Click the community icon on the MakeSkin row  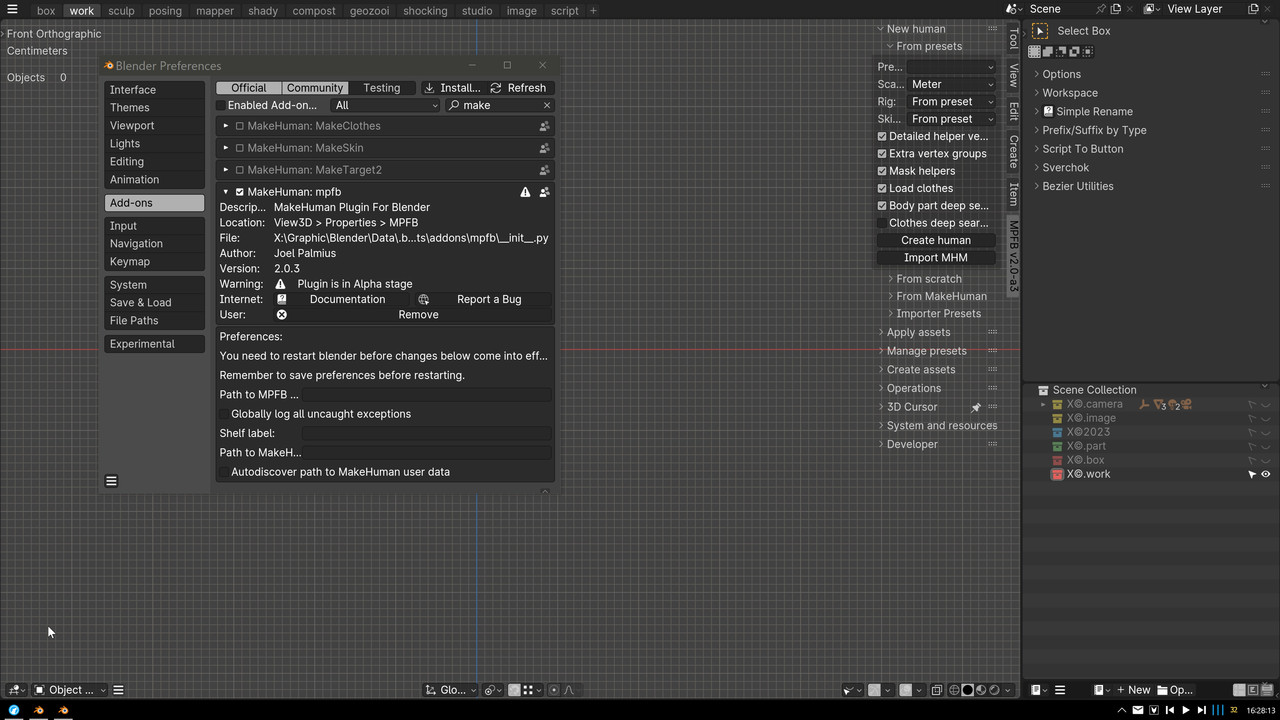(x=544, y=148)
